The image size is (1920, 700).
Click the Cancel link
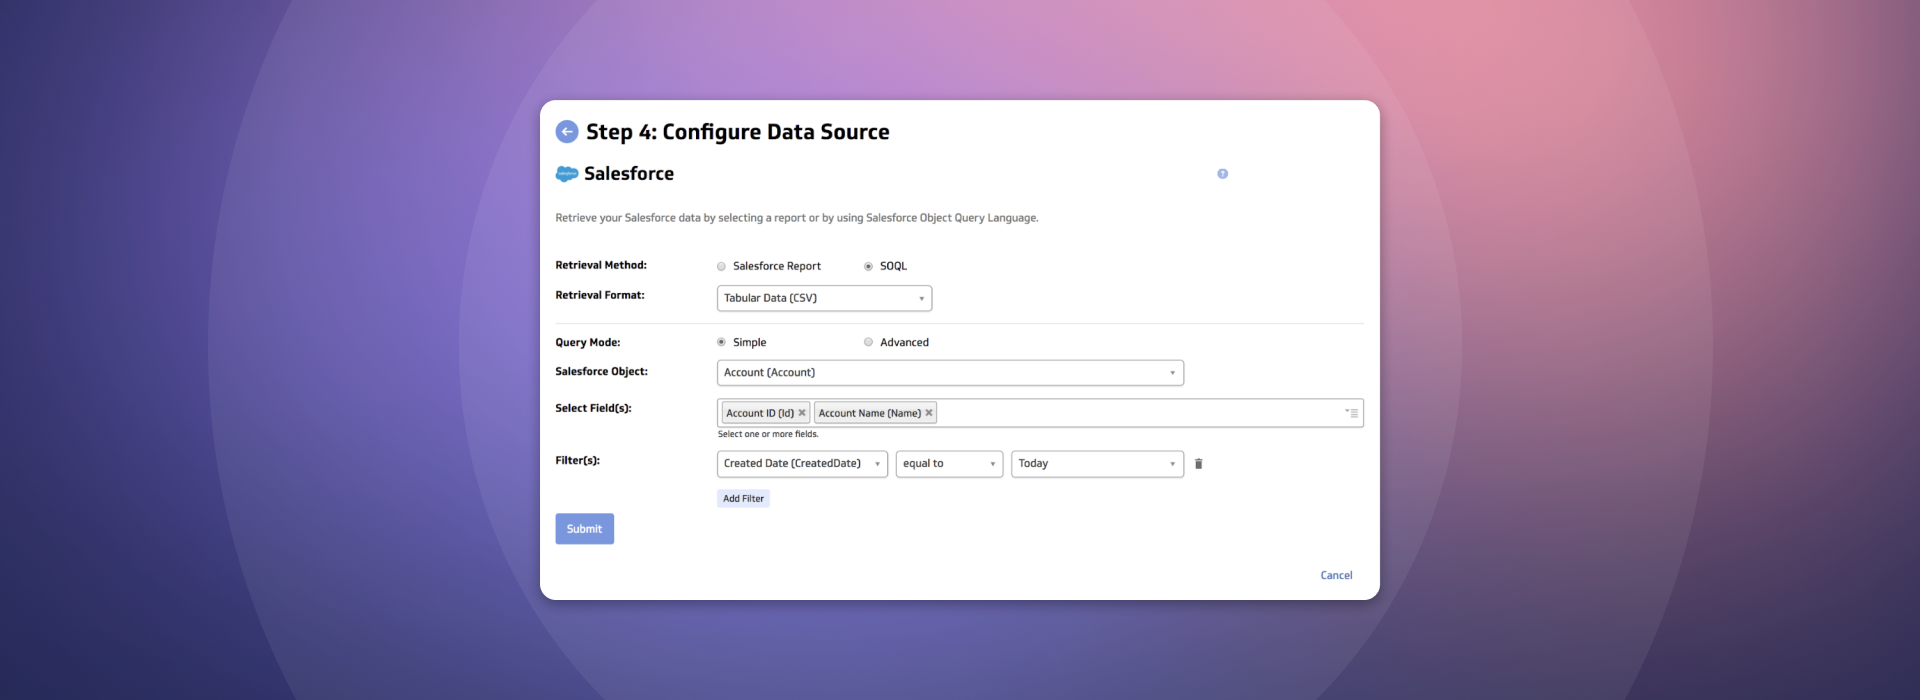[1336, 576]
